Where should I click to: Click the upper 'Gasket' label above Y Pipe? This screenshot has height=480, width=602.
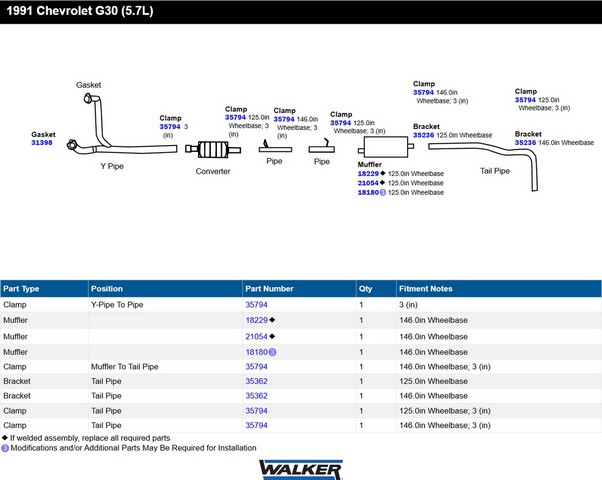[88, 85]
